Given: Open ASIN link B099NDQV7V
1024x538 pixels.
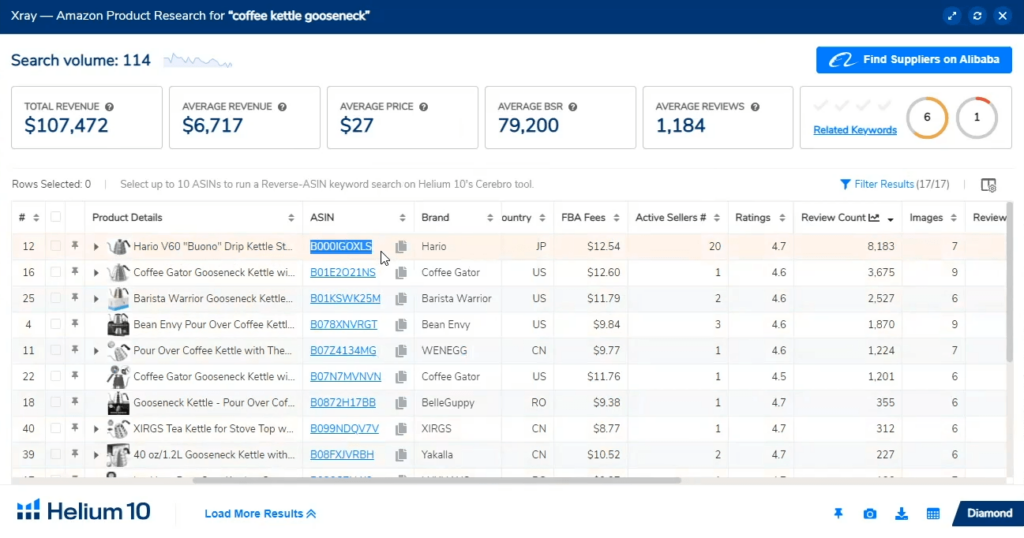Looking at the screenshot, I should (344, 429).
